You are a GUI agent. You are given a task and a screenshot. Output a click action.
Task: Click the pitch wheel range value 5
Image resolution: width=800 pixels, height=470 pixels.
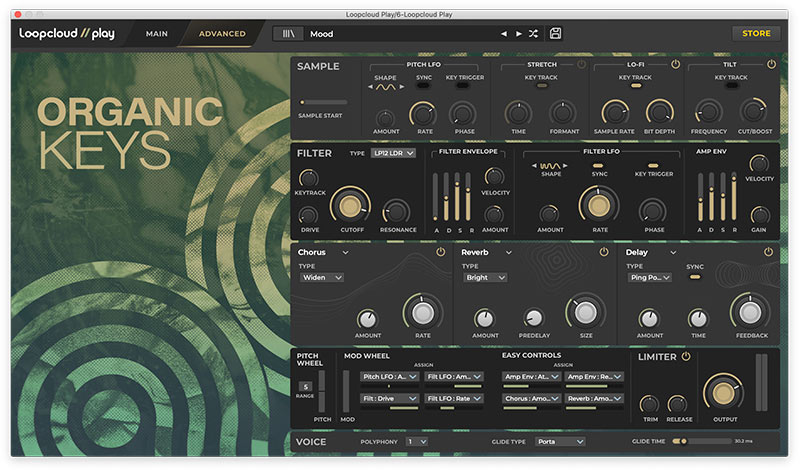point(305,387)
